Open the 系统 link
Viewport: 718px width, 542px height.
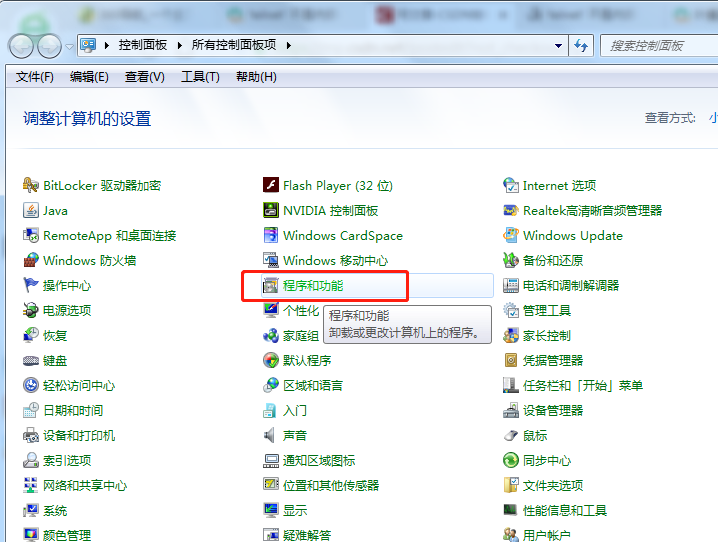55,510
